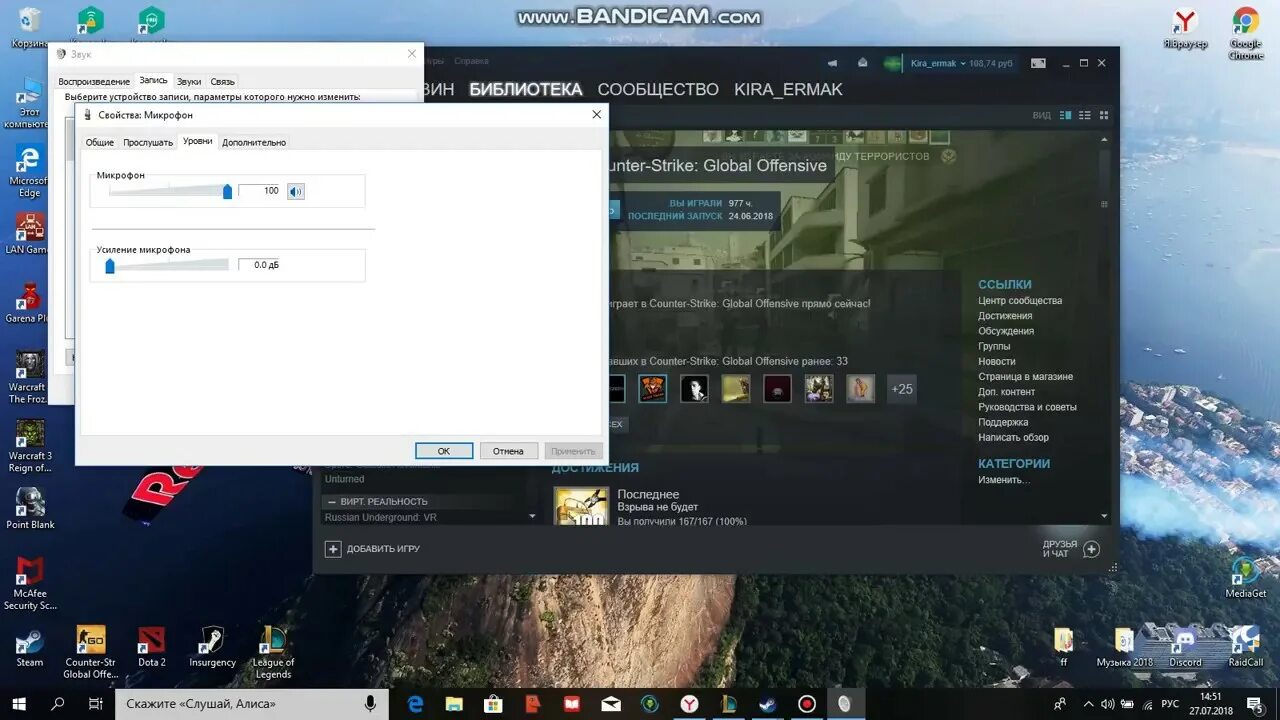1280x720 pixels.
Task: Click the Написать обзор link
Action: point(1013,437)
